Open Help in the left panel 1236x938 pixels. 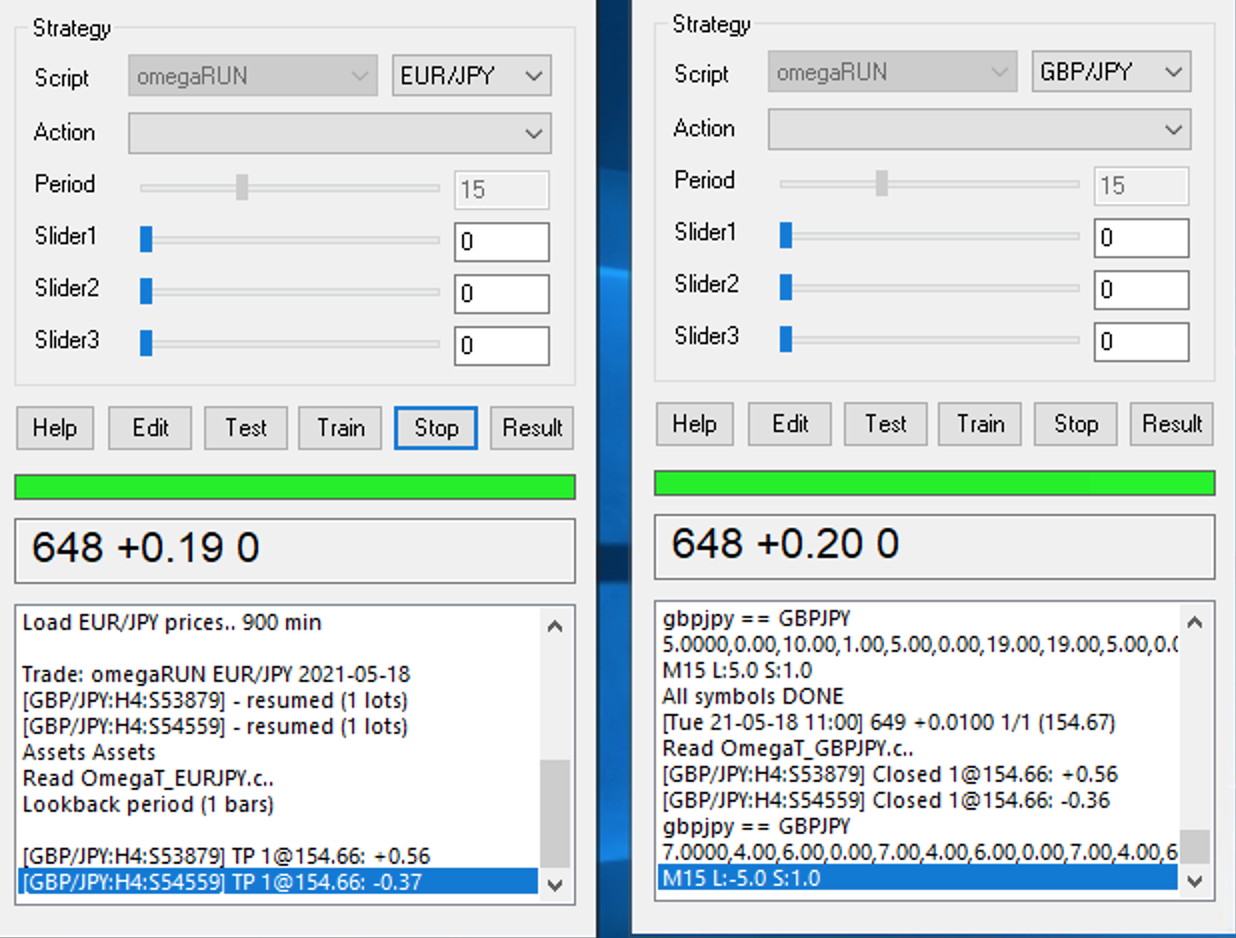54,428
